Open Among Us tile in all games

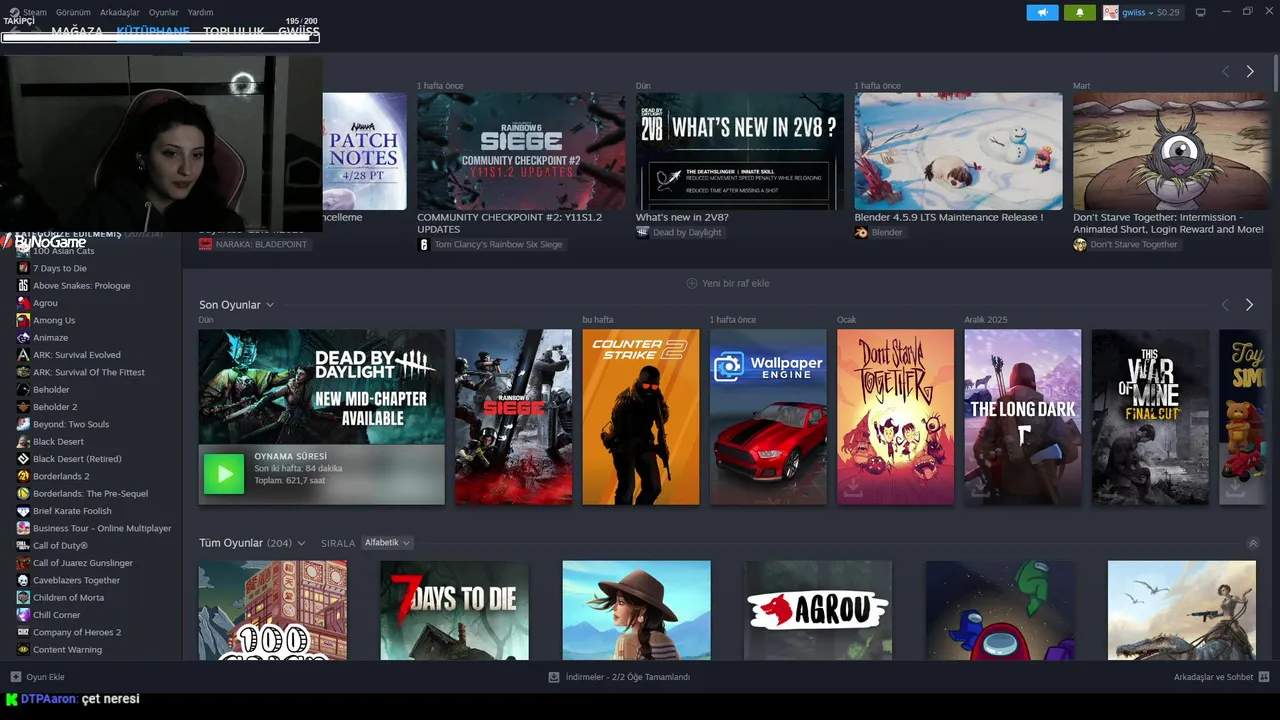(x=1000, y=610)
